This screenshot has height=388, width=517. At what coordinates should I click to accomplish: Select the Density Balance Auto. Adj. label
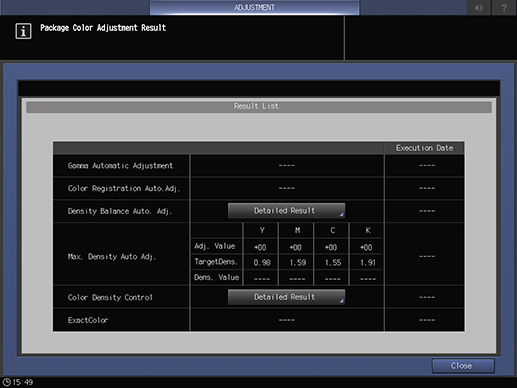(120, 211)
